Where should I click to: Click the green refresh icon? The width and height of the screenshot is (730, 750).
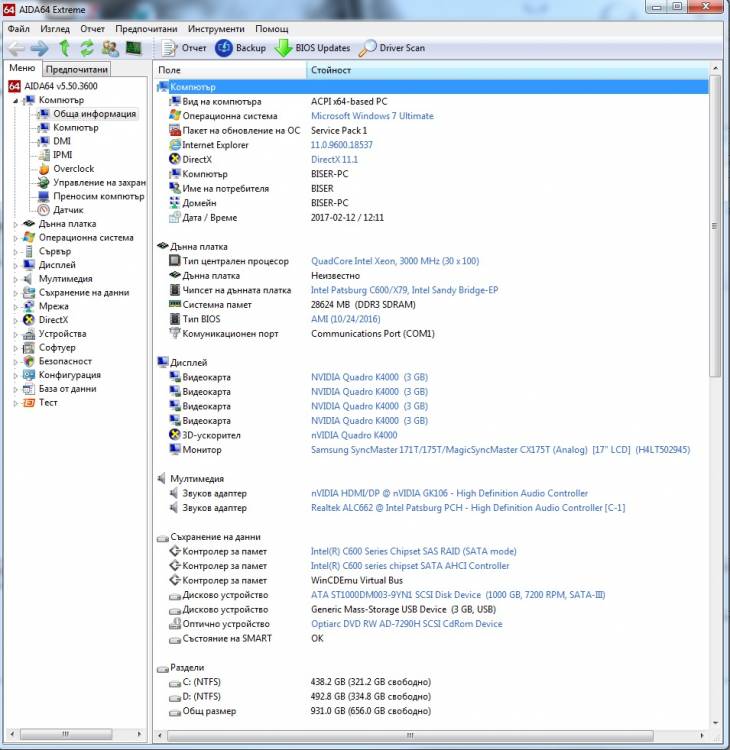coord(87,48)
